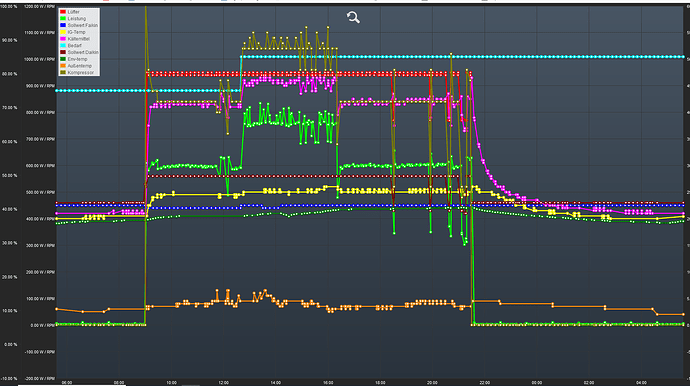Click the 10:00 time axis label
The image size is (690, 386).
click(171, 383)
